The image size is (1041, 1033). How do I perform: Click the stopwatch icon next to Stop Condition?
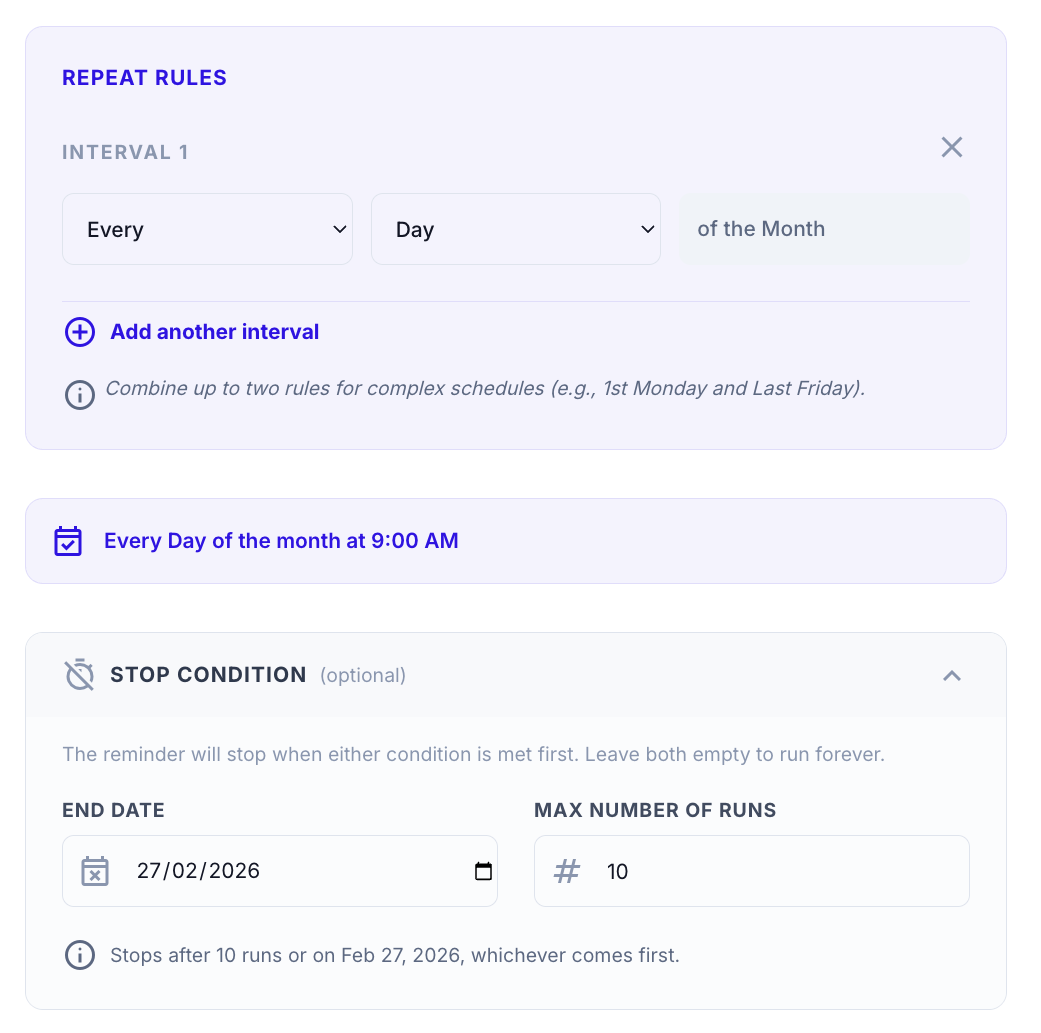coord(79,675)
